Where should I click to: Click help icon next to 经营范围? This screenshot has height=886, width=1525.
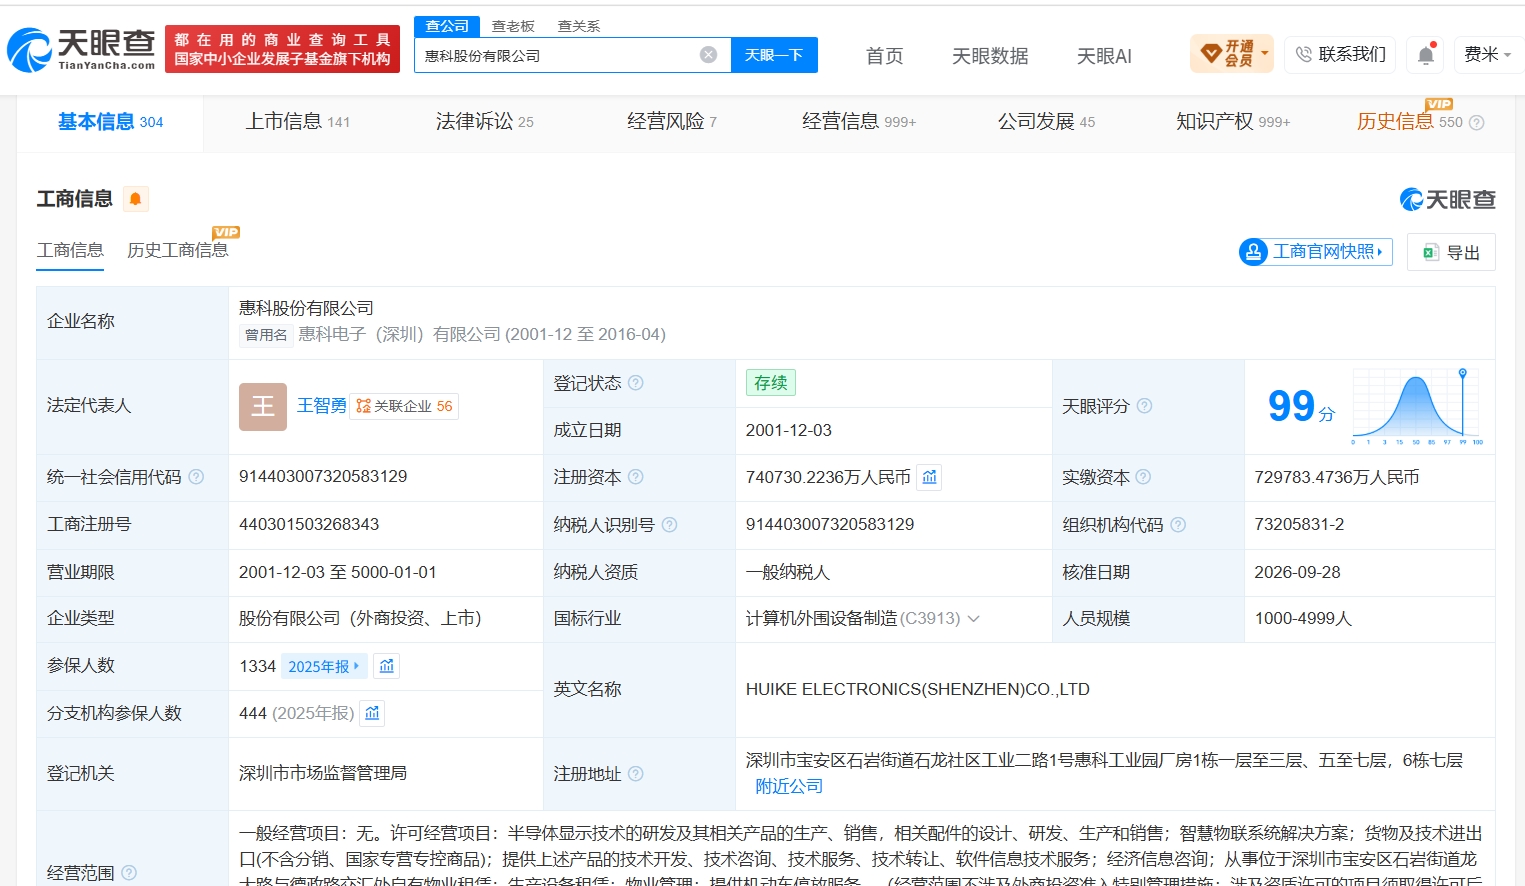pos(129,873)
